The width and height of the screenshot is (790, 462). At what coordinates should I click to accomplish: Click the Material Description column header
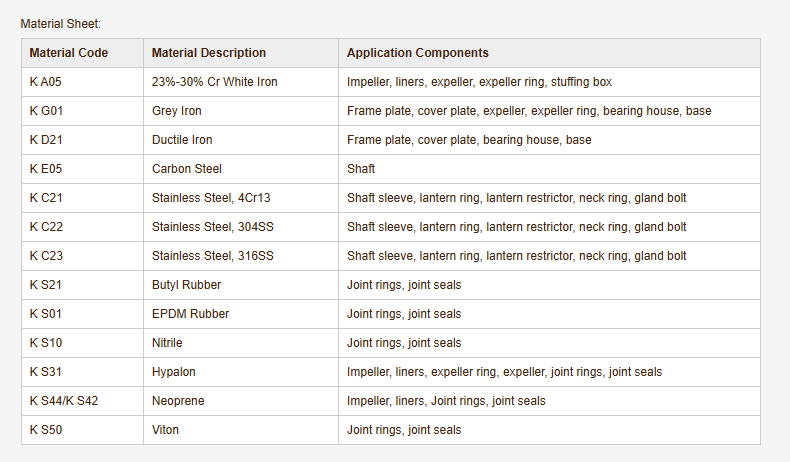pos(209,53)
